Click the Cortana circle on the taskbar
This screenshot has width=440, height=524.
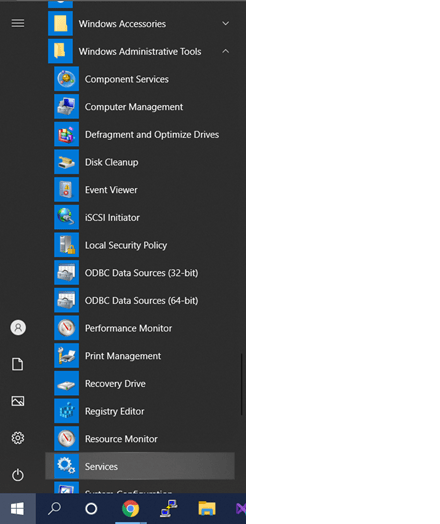[x=91, y=509]
